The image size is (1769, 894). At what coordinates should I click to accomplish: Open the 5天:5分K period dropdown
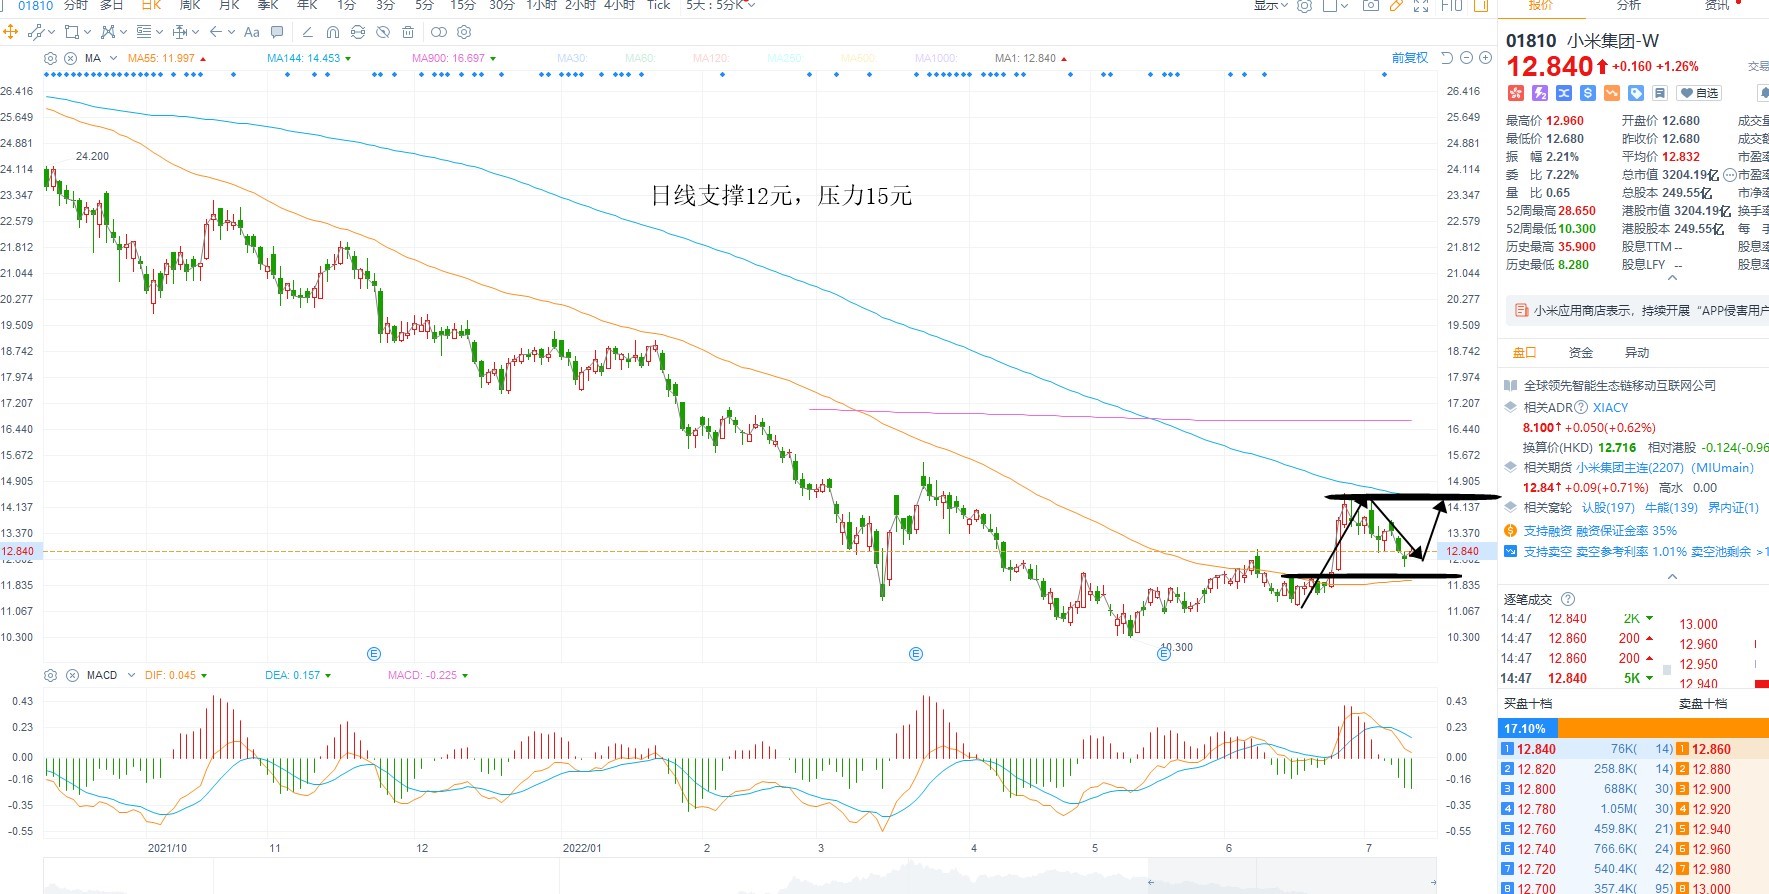720,5
